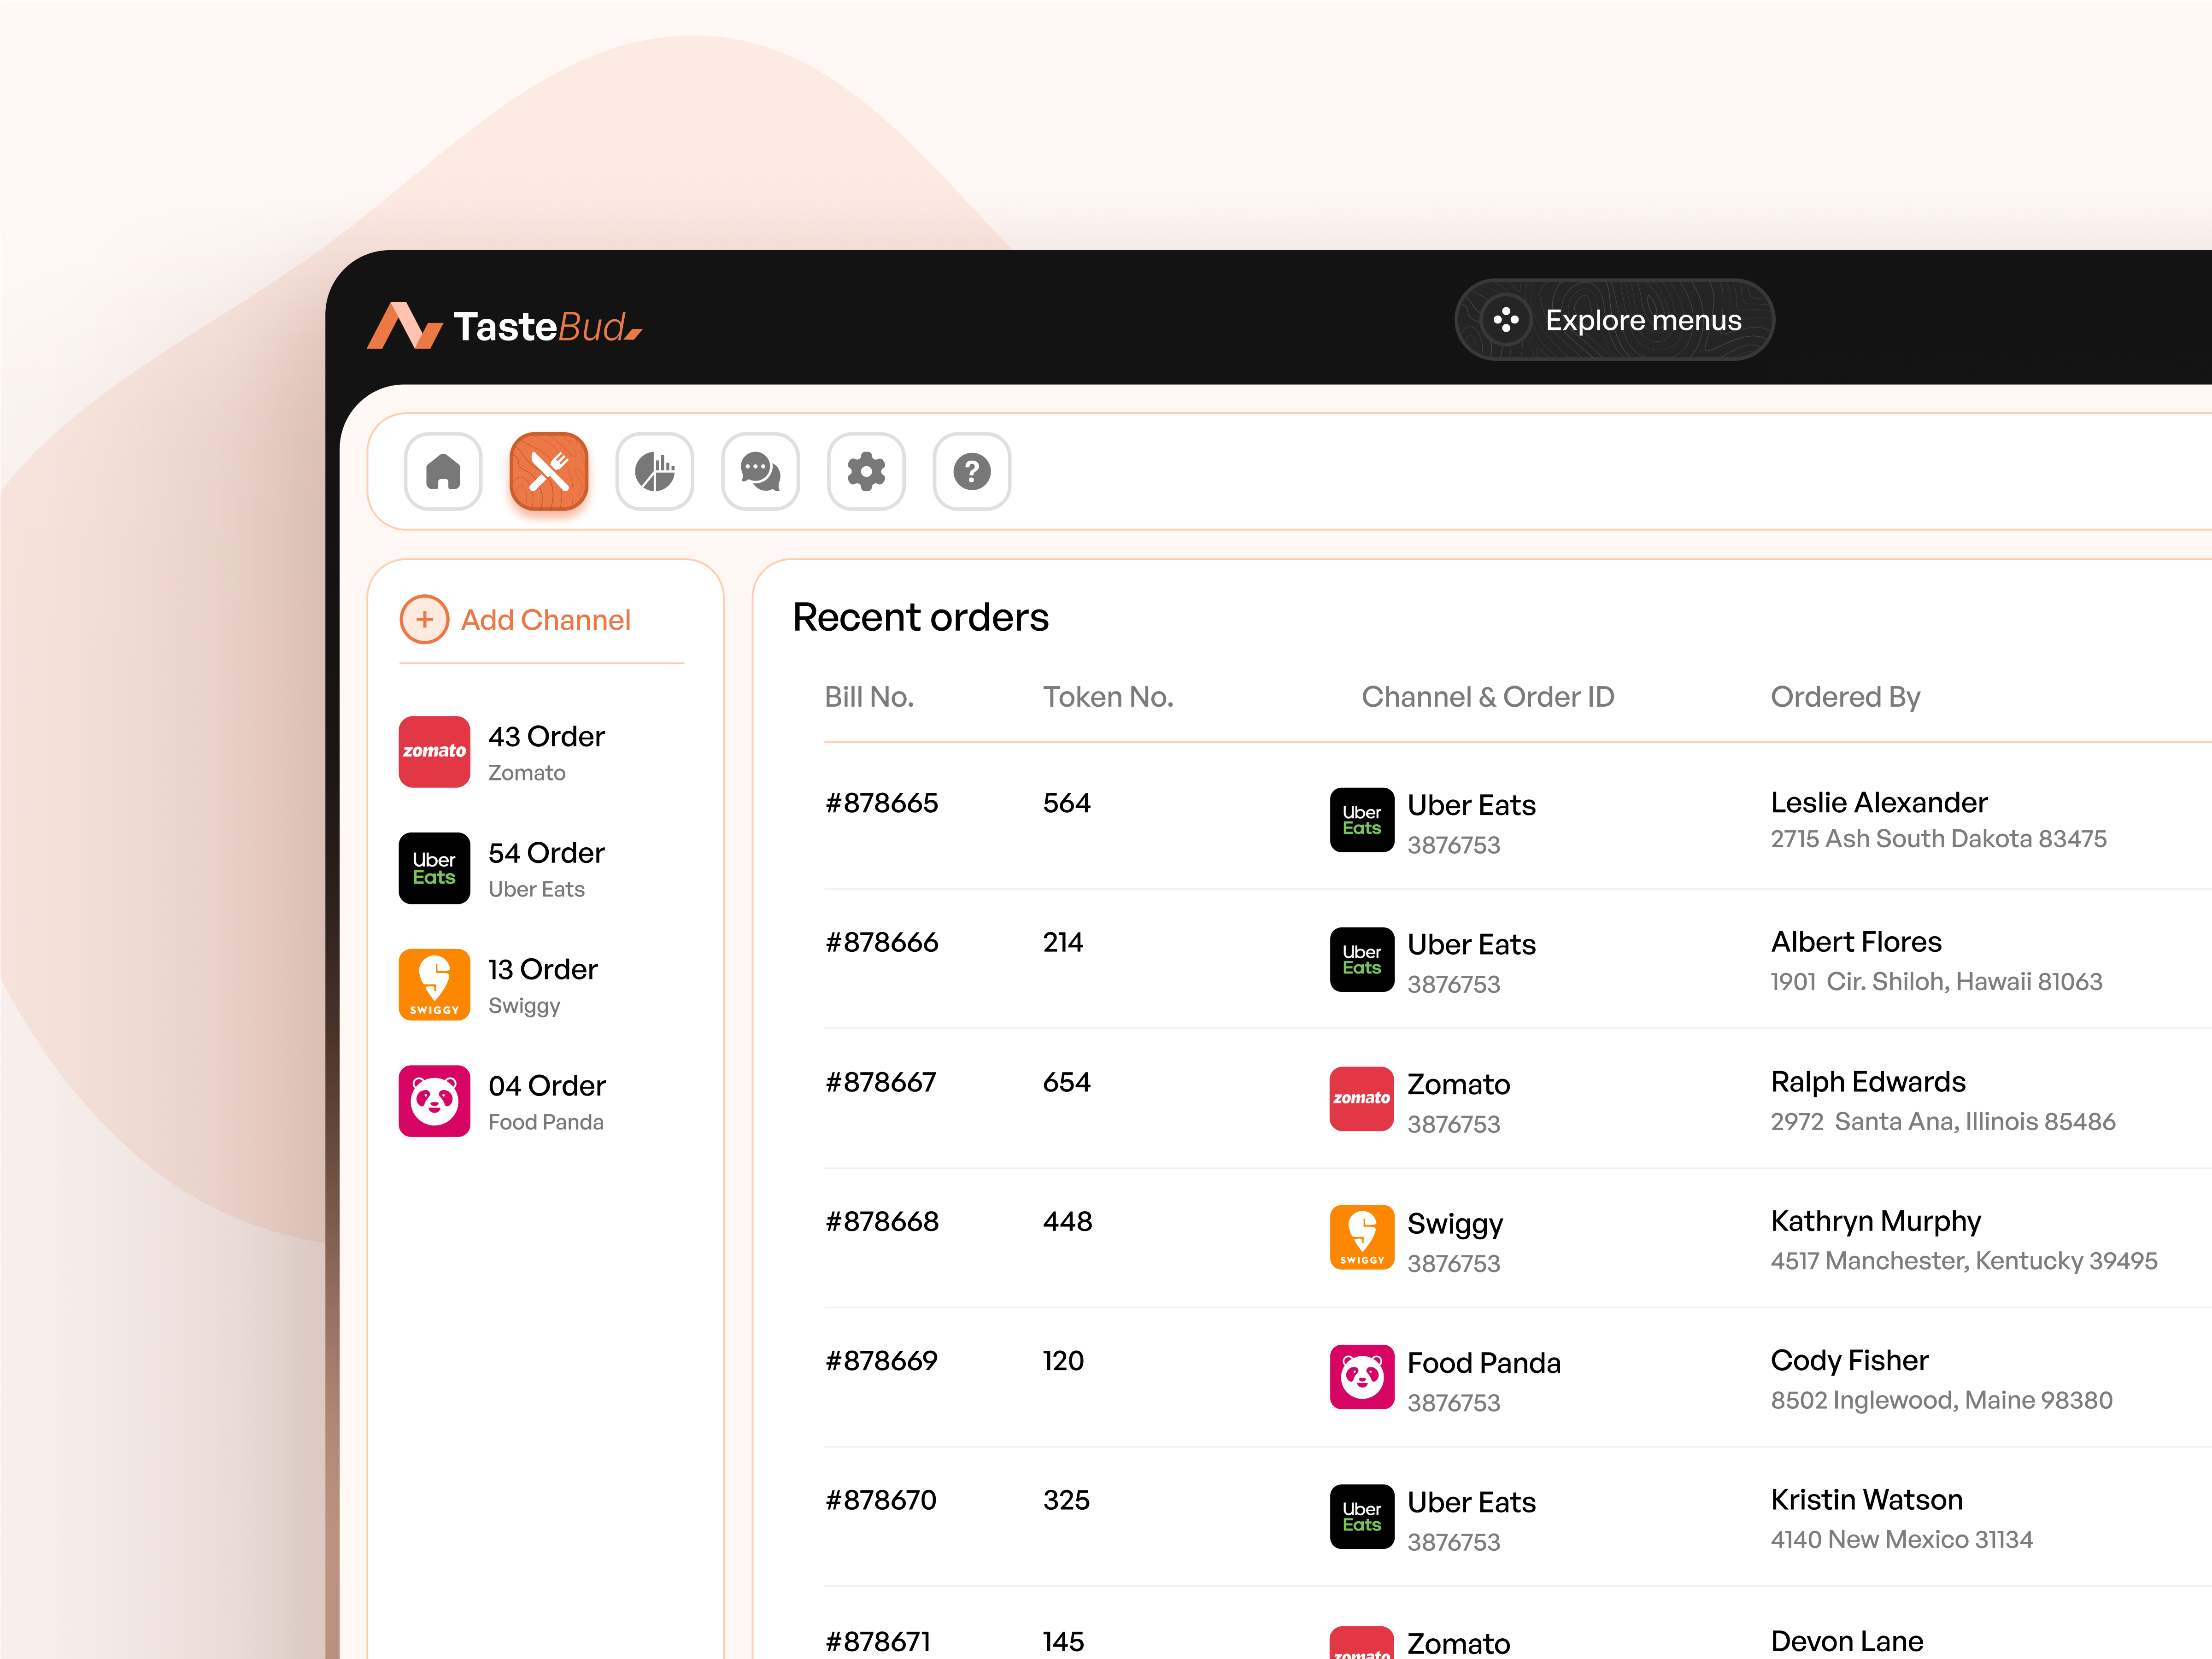Click the Swiggy logo in order #878668

pyautogui.click(x=1361, y=1237)
